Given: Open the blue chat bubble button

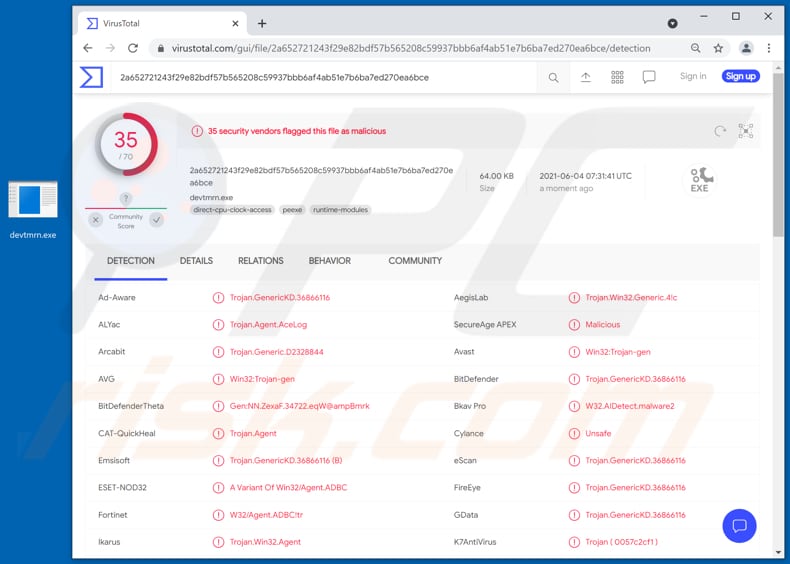Looking at the screenshot, I should coord(739,526).
